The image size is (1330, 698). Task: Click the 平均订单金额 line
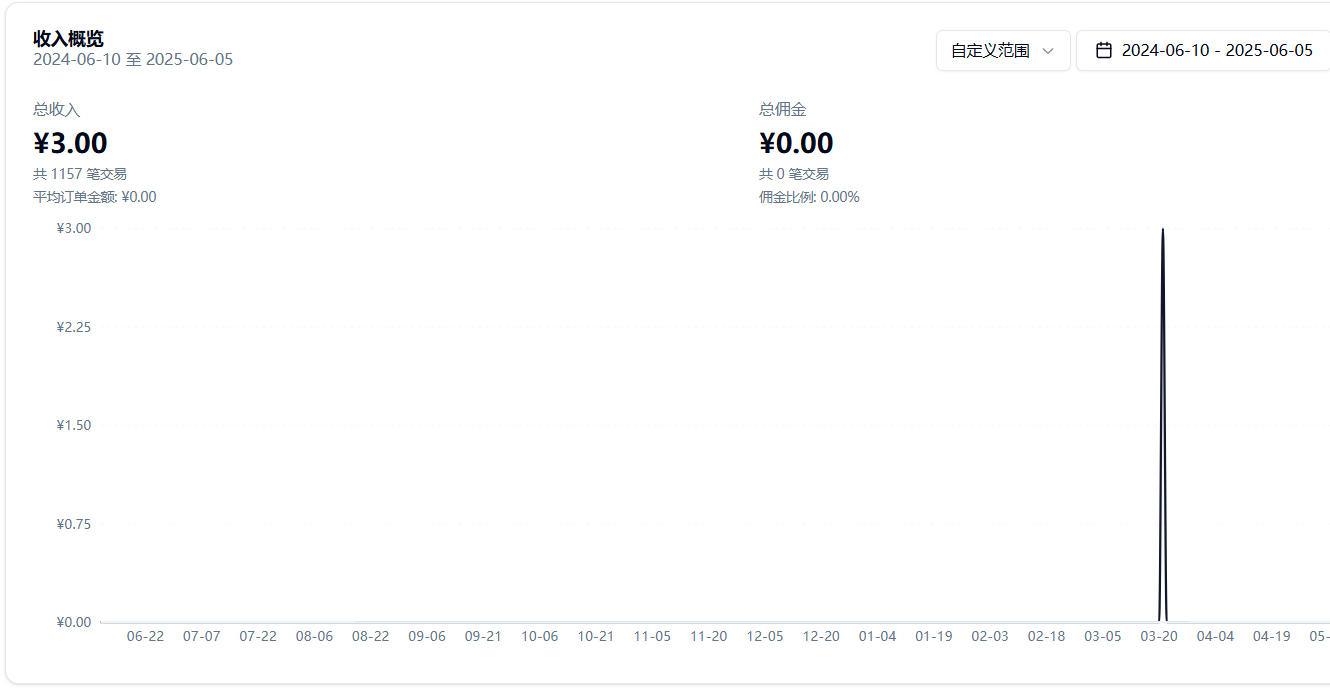(95, 197)
